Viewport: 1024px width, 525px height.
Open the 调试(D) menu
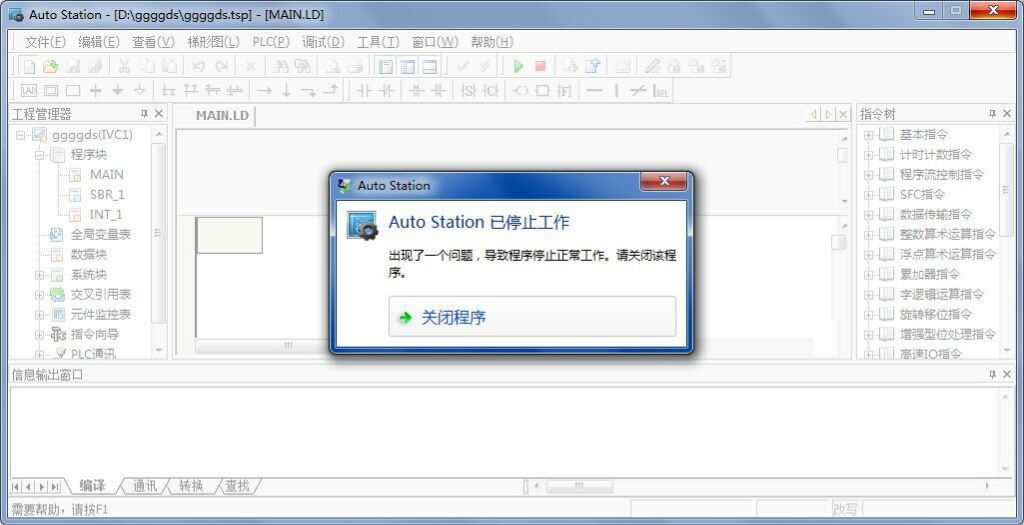[x=323, y=42]
